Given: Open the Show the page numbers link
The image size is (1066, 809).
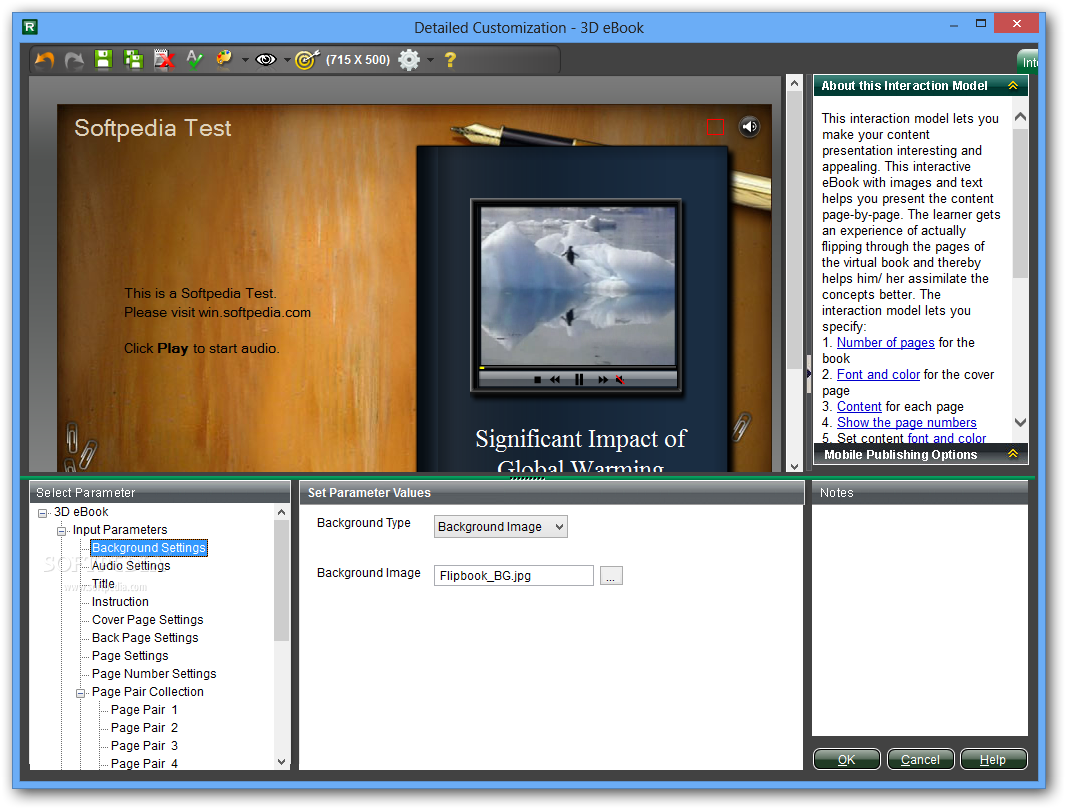Looking at the screenshot, I should click(x=906, y=423).
